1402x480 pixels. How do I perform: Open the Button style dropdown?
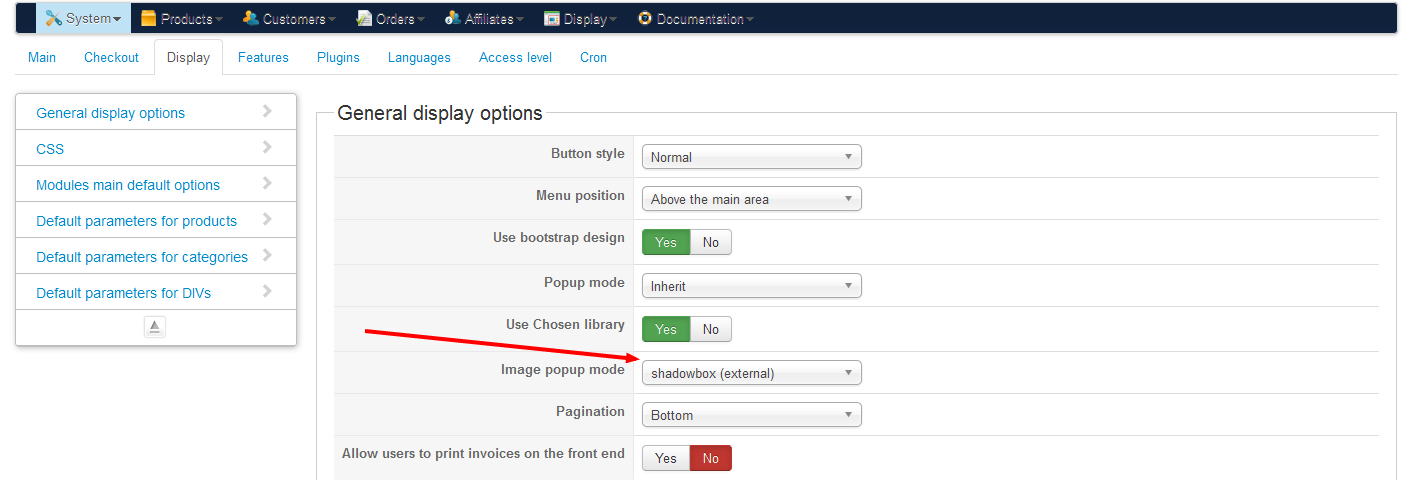(751, 157)
